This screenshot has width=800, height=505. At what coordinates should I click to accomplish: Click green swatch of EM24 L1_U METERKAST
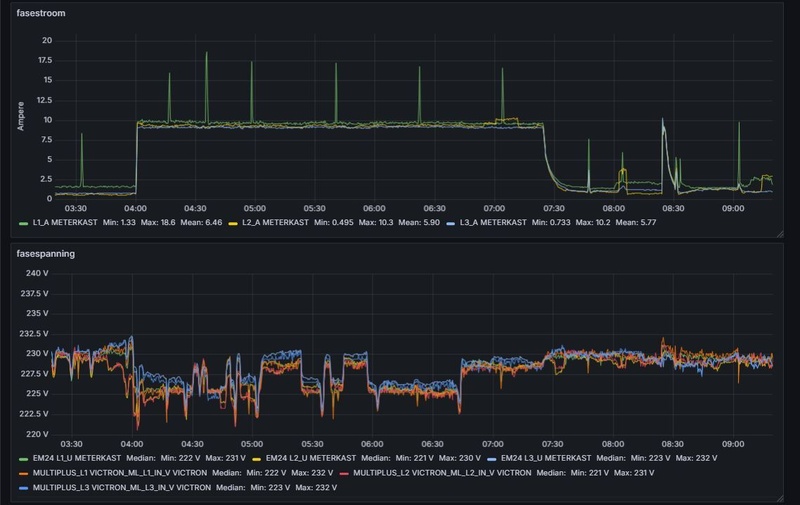pos(23,459)
